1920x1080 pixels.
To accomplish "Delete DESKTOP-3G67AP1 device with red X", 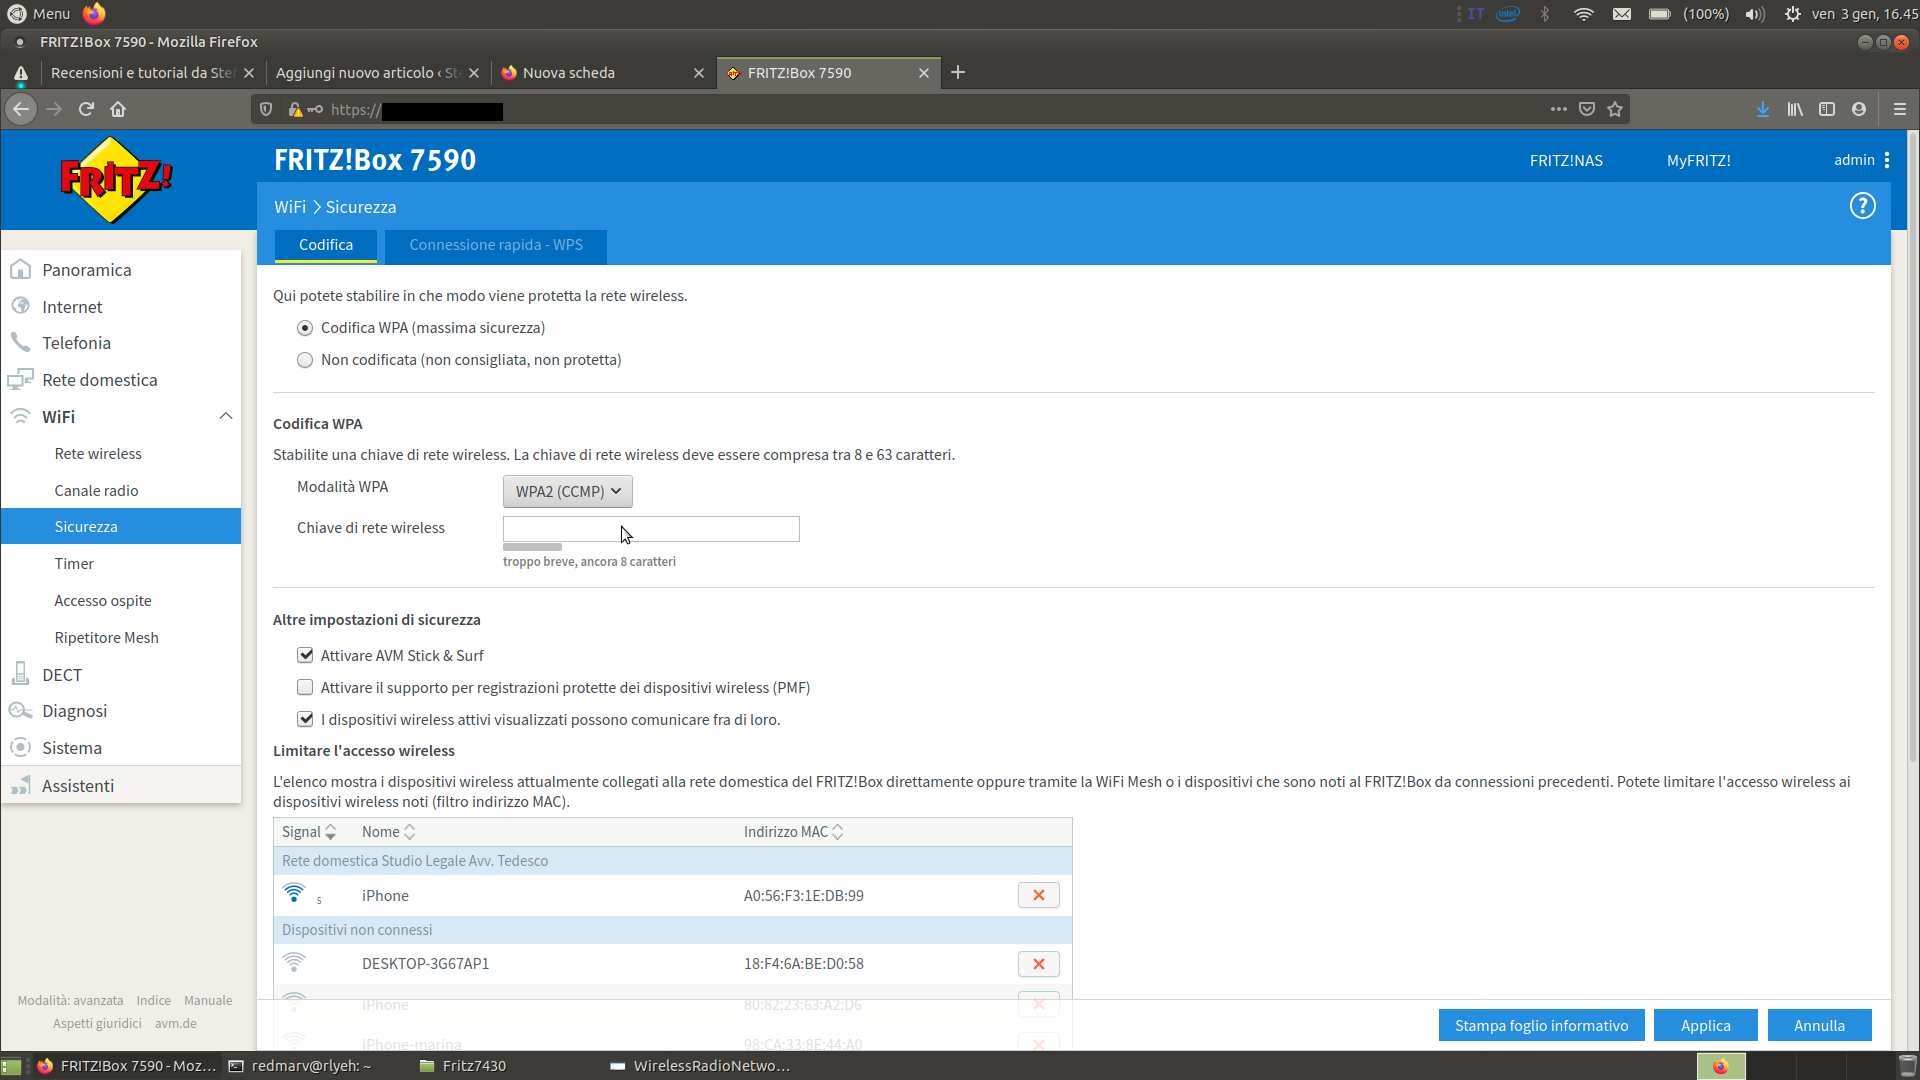I will [x=1039, y=964].
